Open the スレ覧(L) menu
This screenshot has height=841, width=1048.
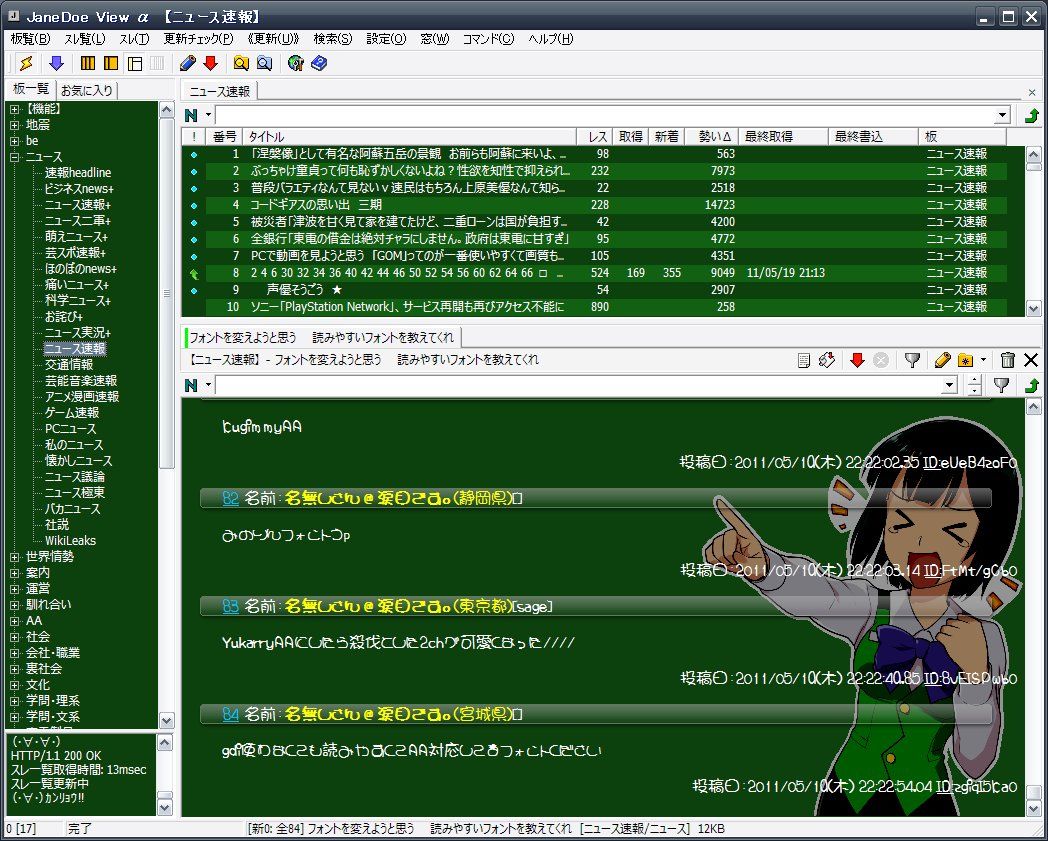(x=84, y=39)
